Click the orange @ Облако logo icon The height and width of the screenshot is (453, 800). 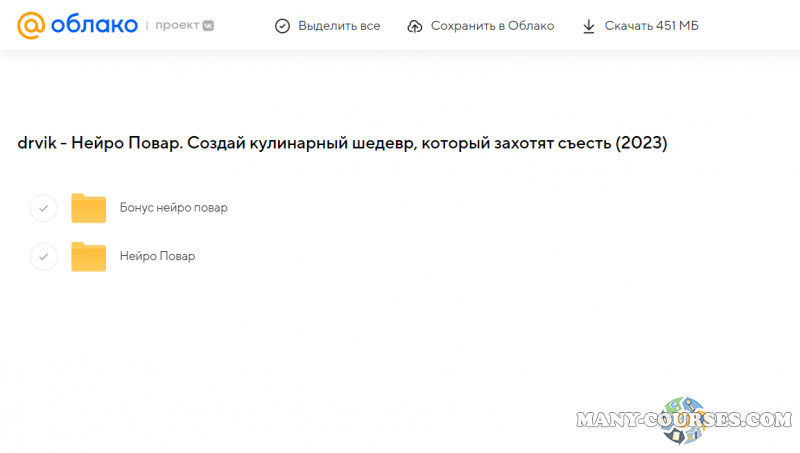(x=31, y=25)
